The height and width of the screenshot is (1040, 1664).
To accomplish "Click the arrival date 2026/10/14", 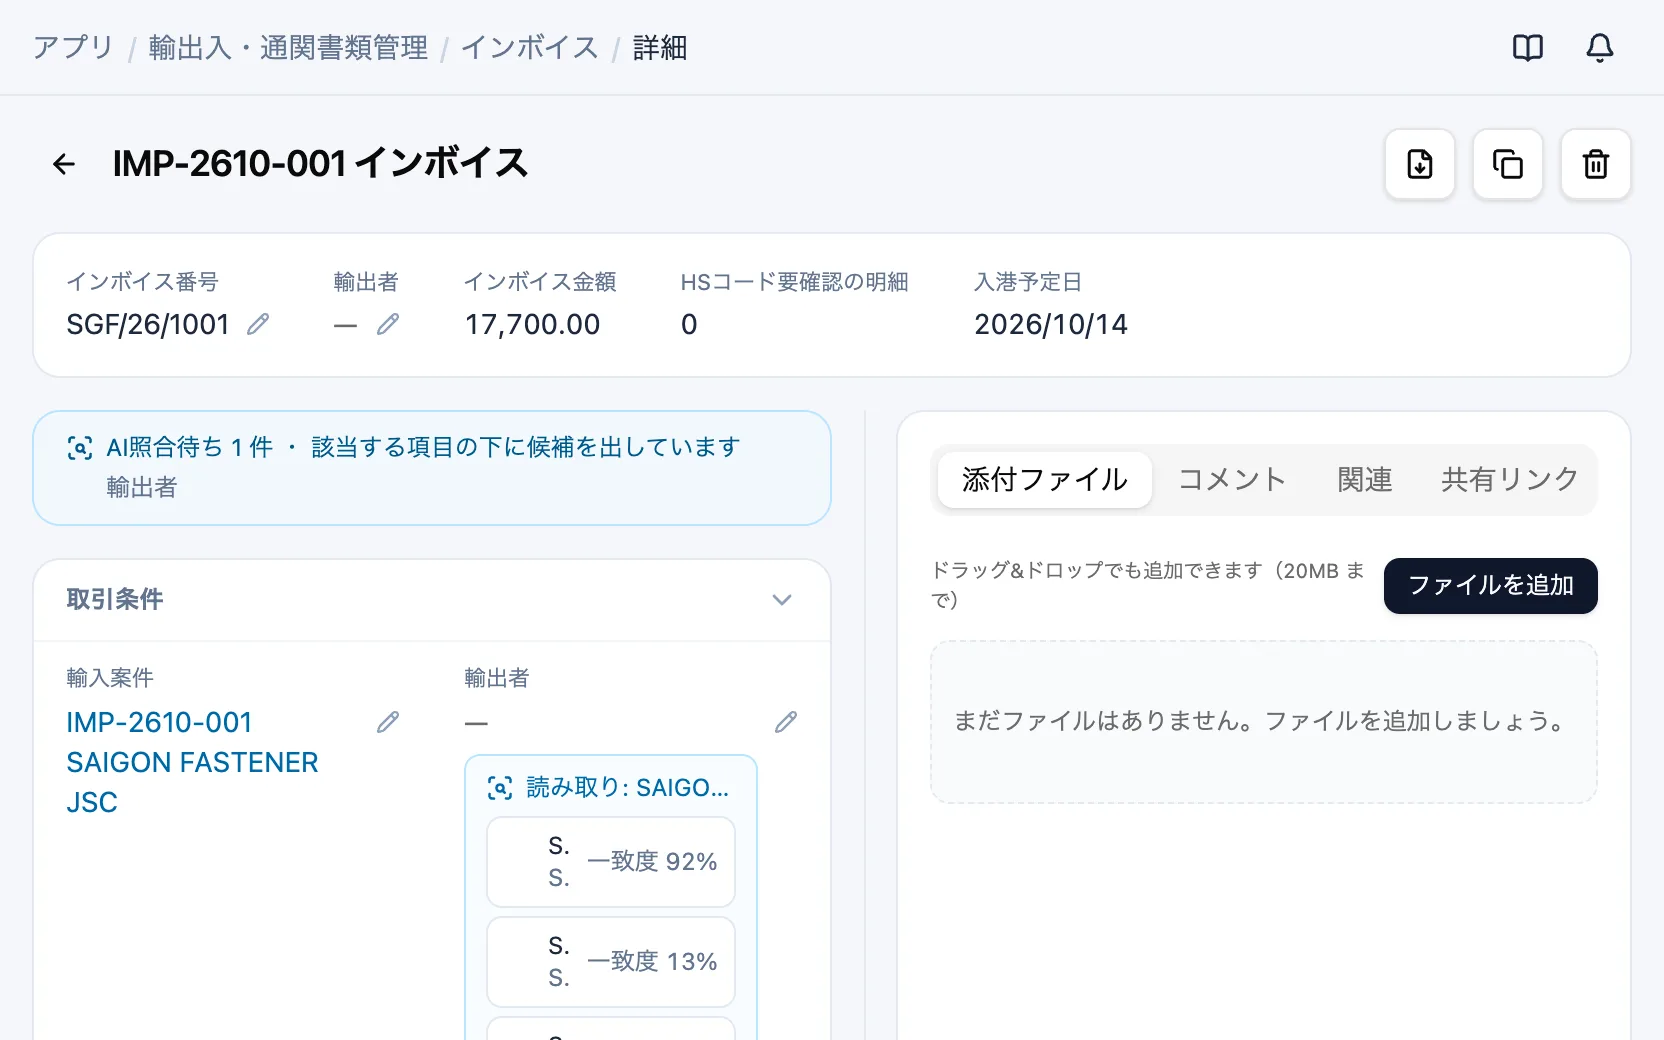I will click(x=1051, y=324).
